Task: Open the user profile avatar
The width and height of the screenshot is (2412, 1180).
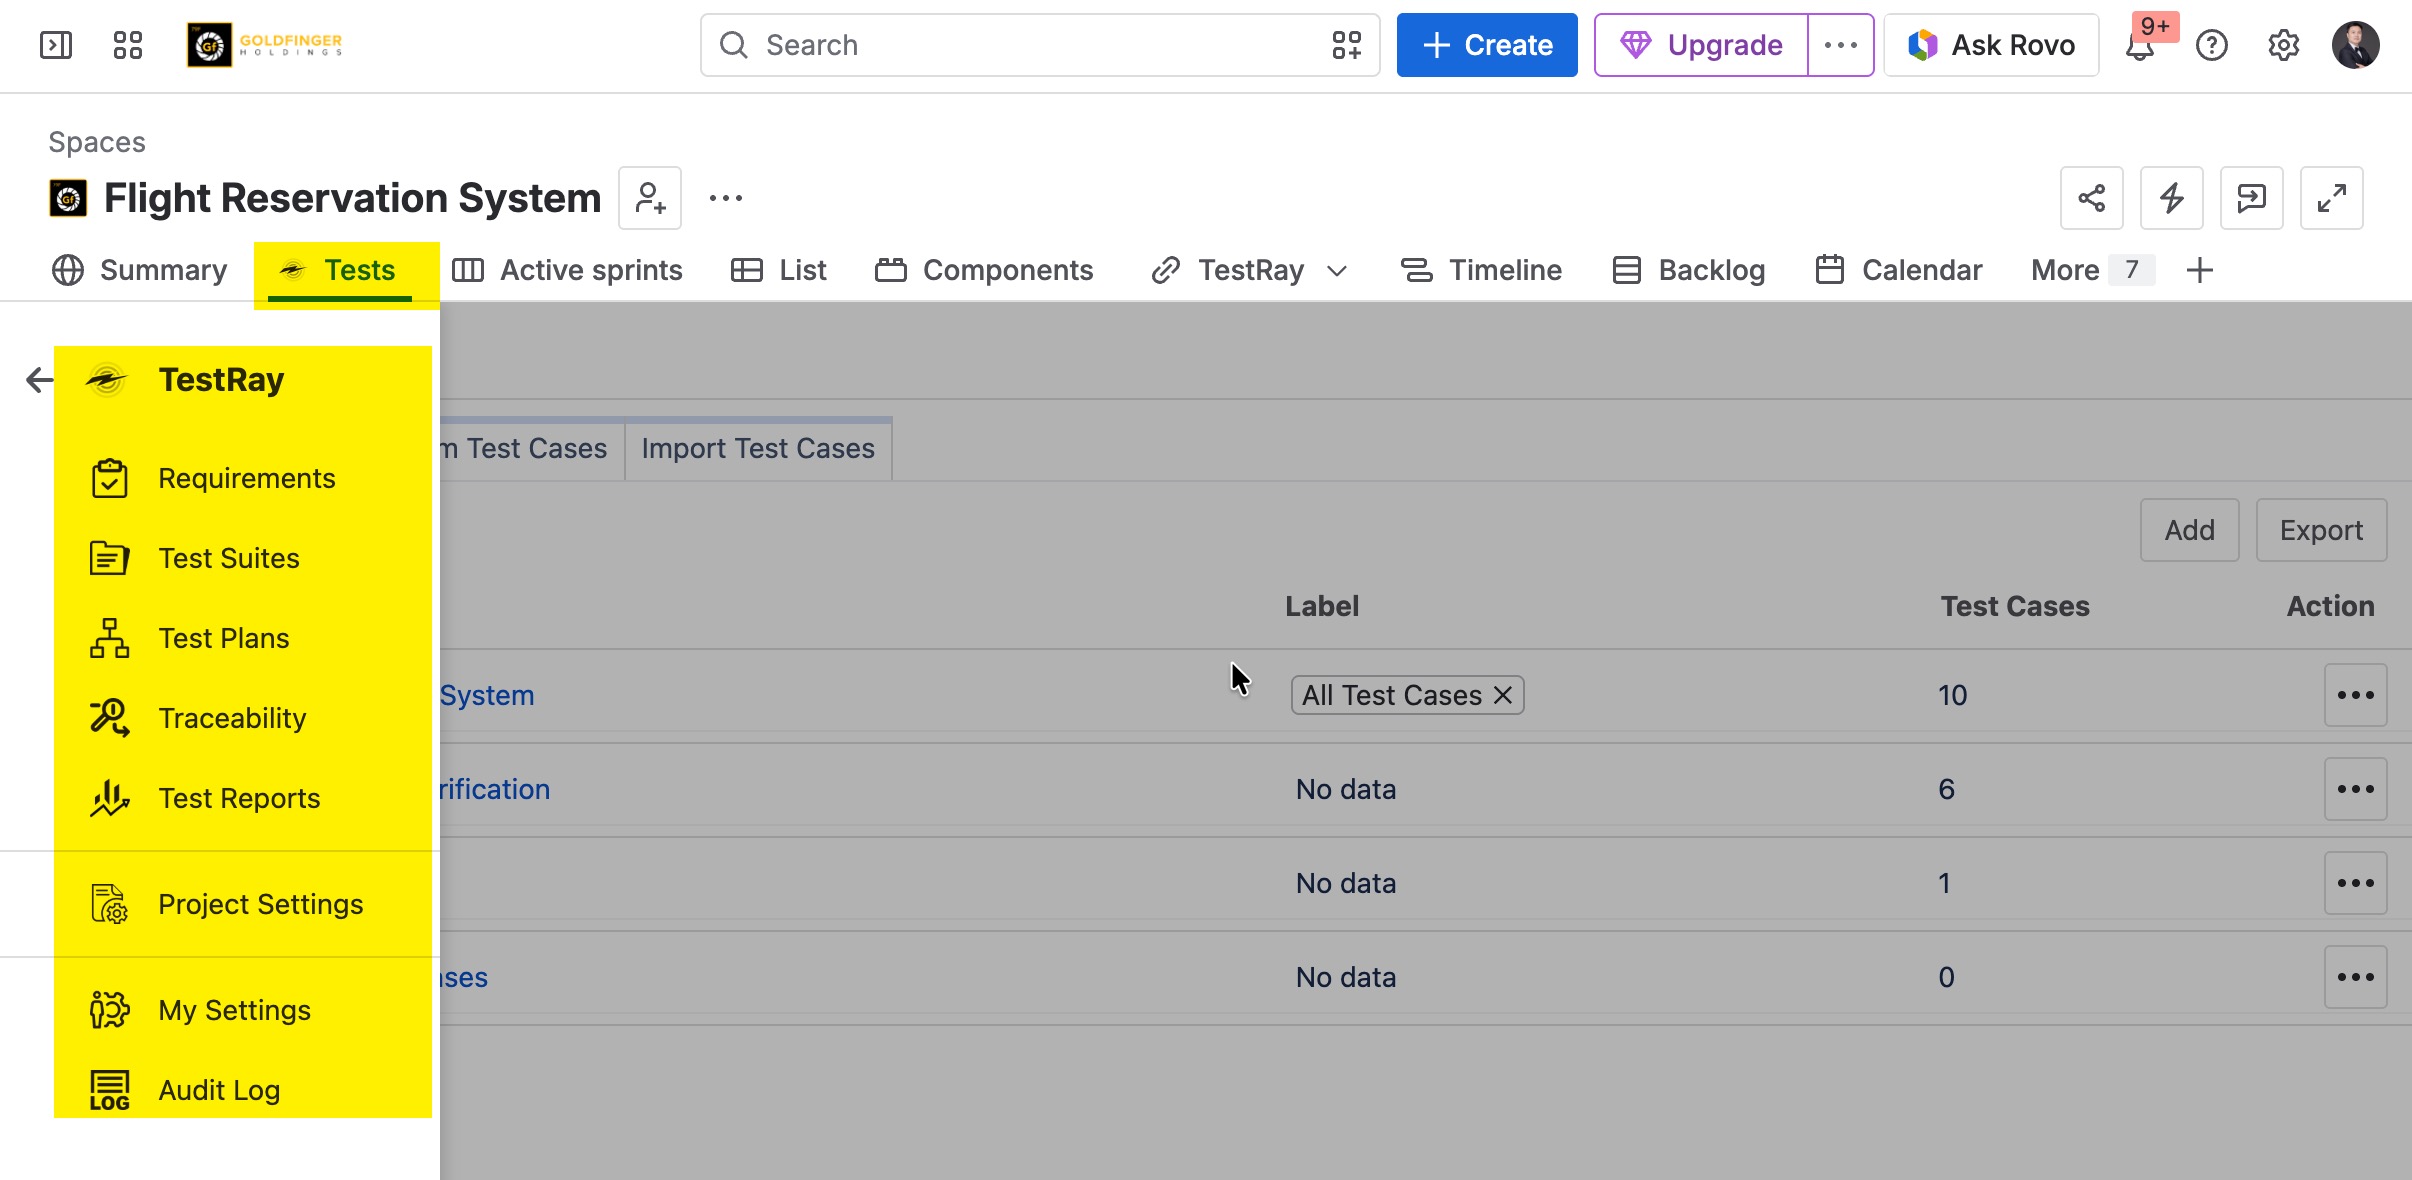Action: coord(2356,45)
